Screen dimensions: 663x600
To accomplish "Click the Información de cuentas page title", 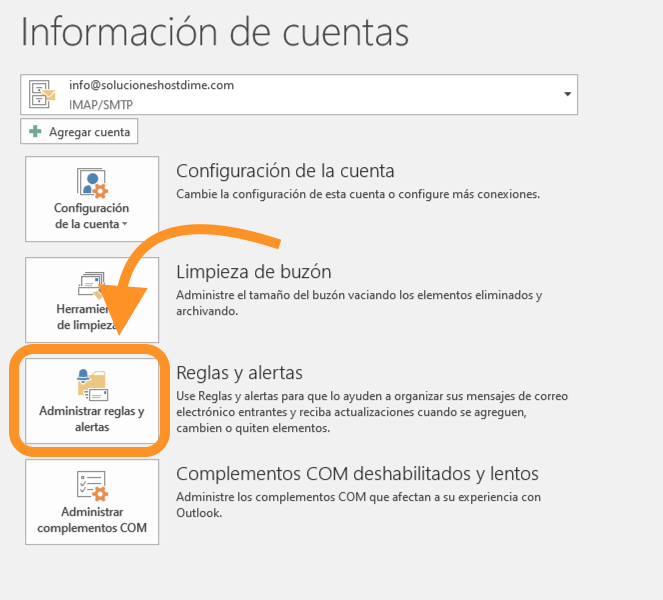I will click(x=214, y=32).
